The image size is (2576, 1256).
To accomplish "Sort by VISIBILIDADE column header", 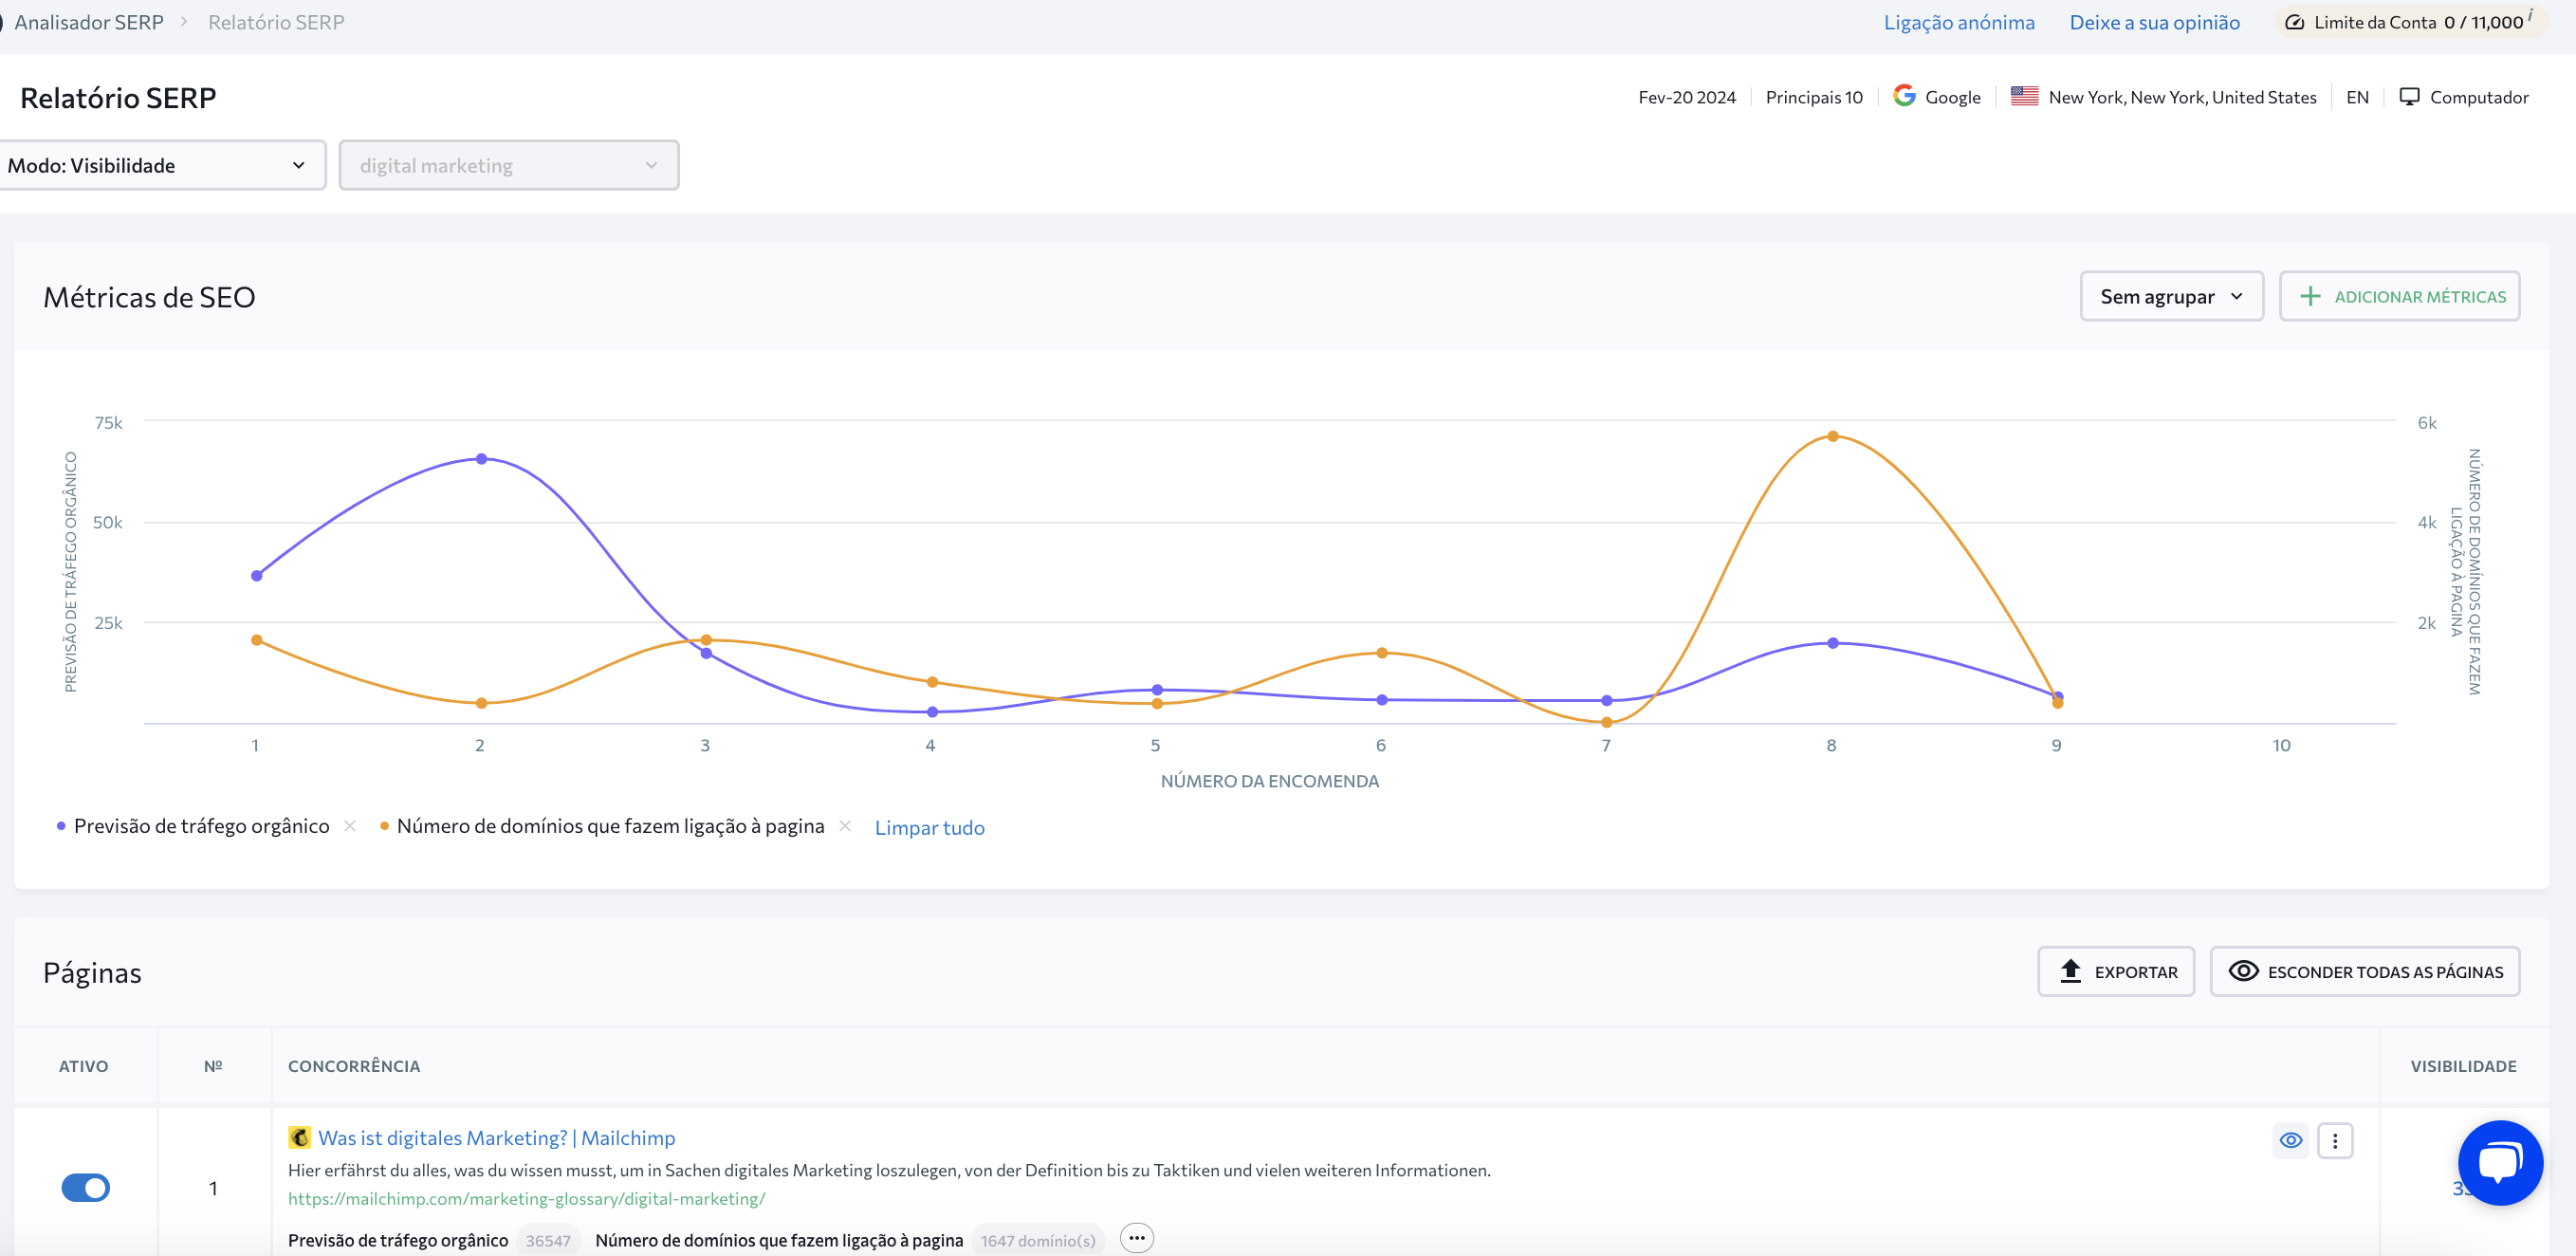I will tap(2463, 1066).
